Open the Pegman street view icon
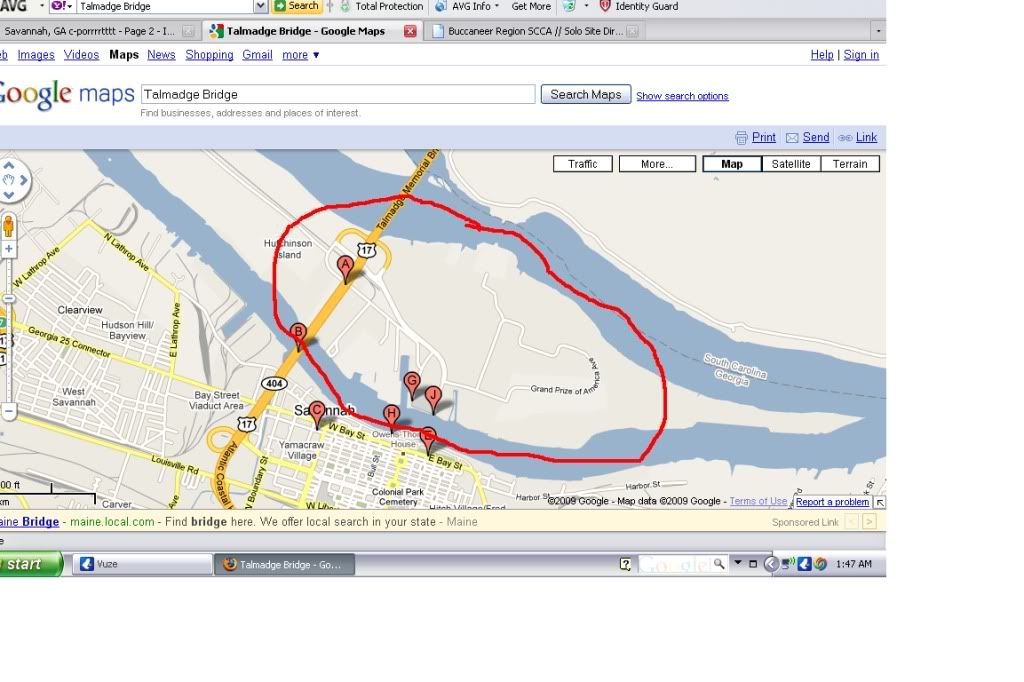1024x682 pixels. tap(9, 224)
